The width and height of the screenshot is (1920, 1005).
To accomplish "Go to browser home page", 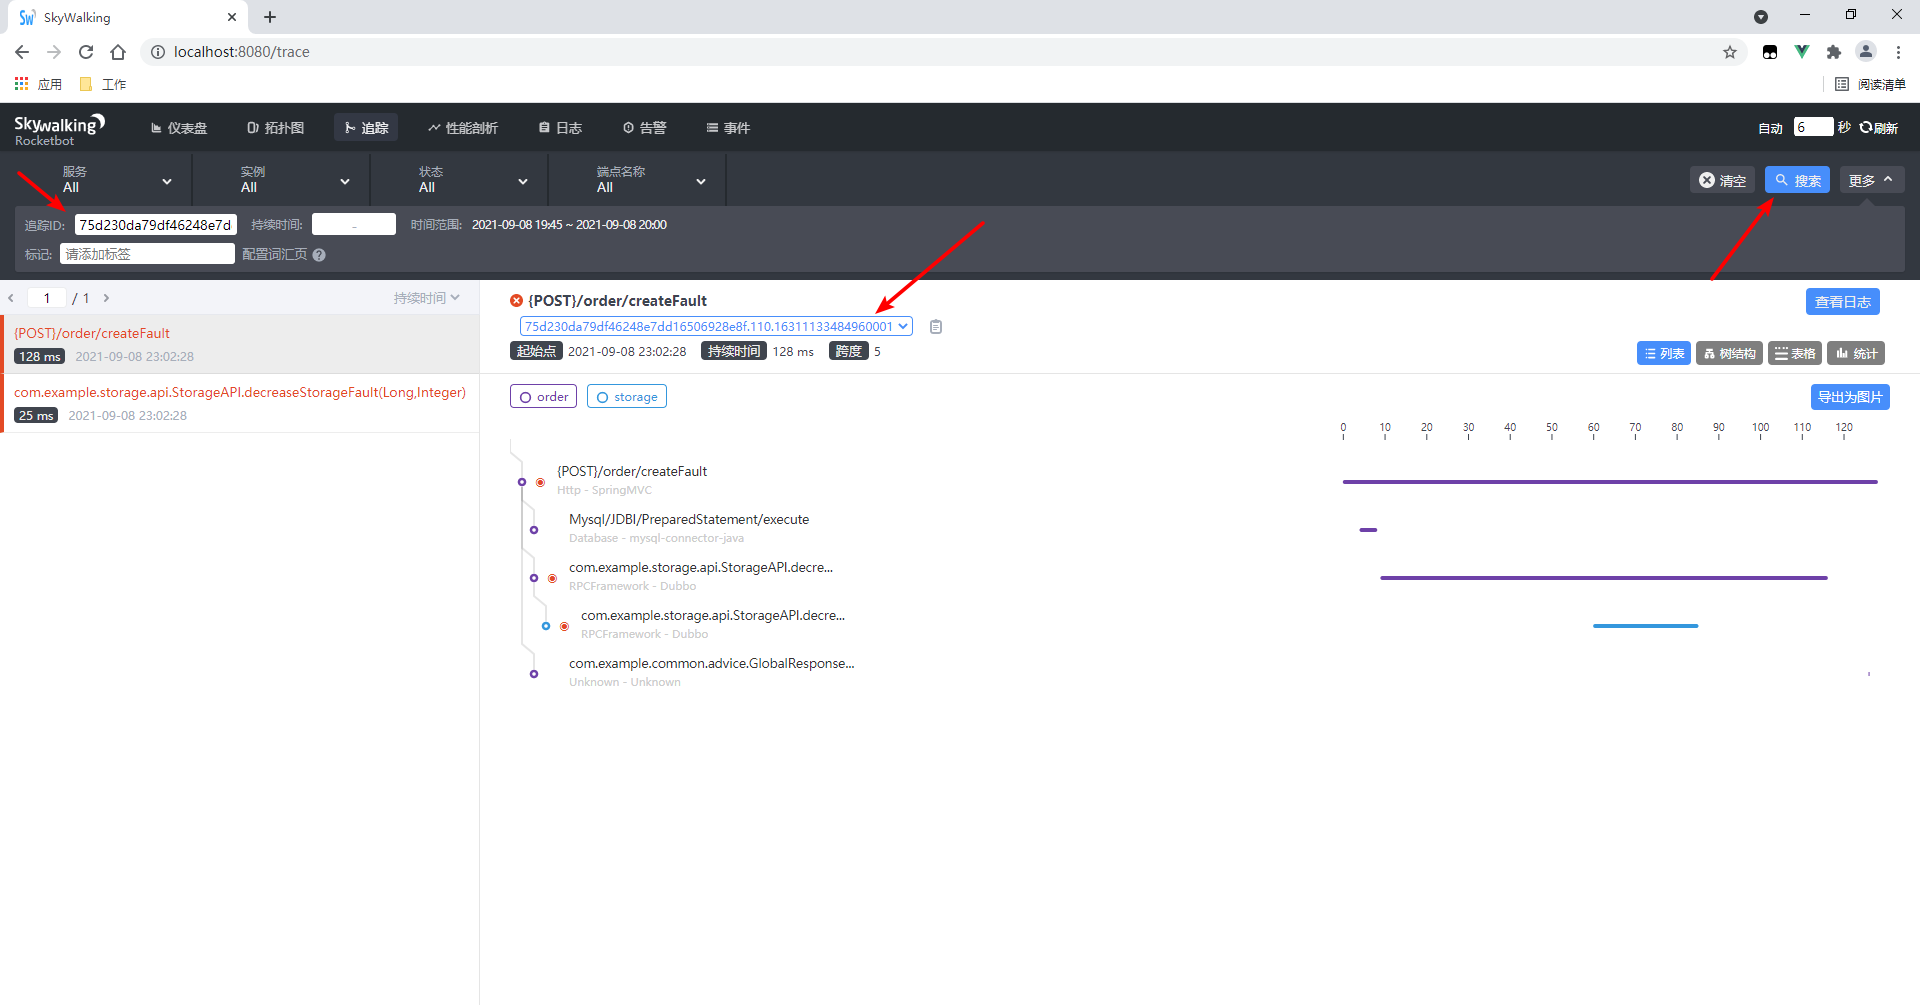I will 118,52.
